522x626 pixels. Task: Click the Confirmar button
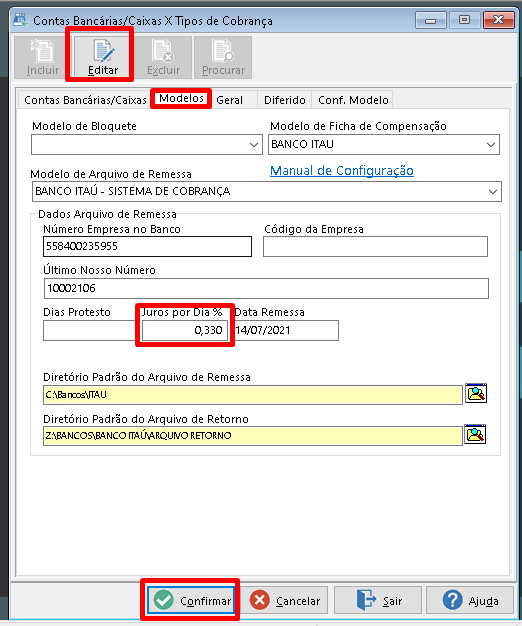click(x=190, y=600)
